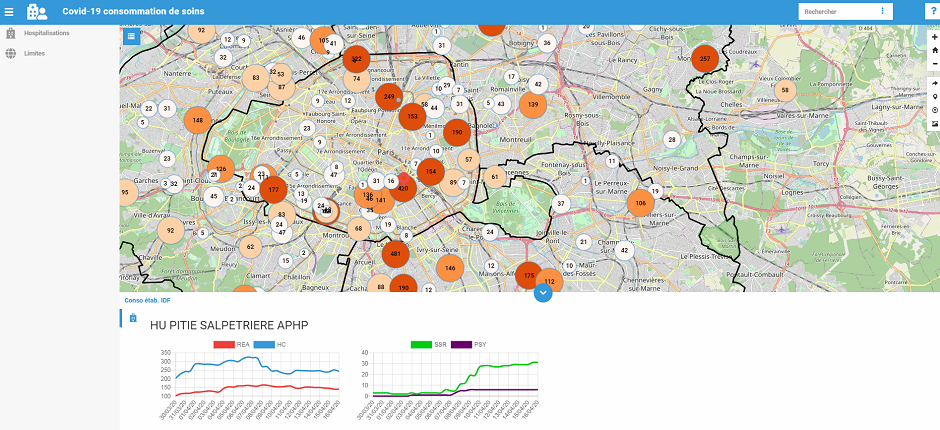Collapse map with blue chevron button
This screenshot has width=940, height=430.
[x=543, y=292]
